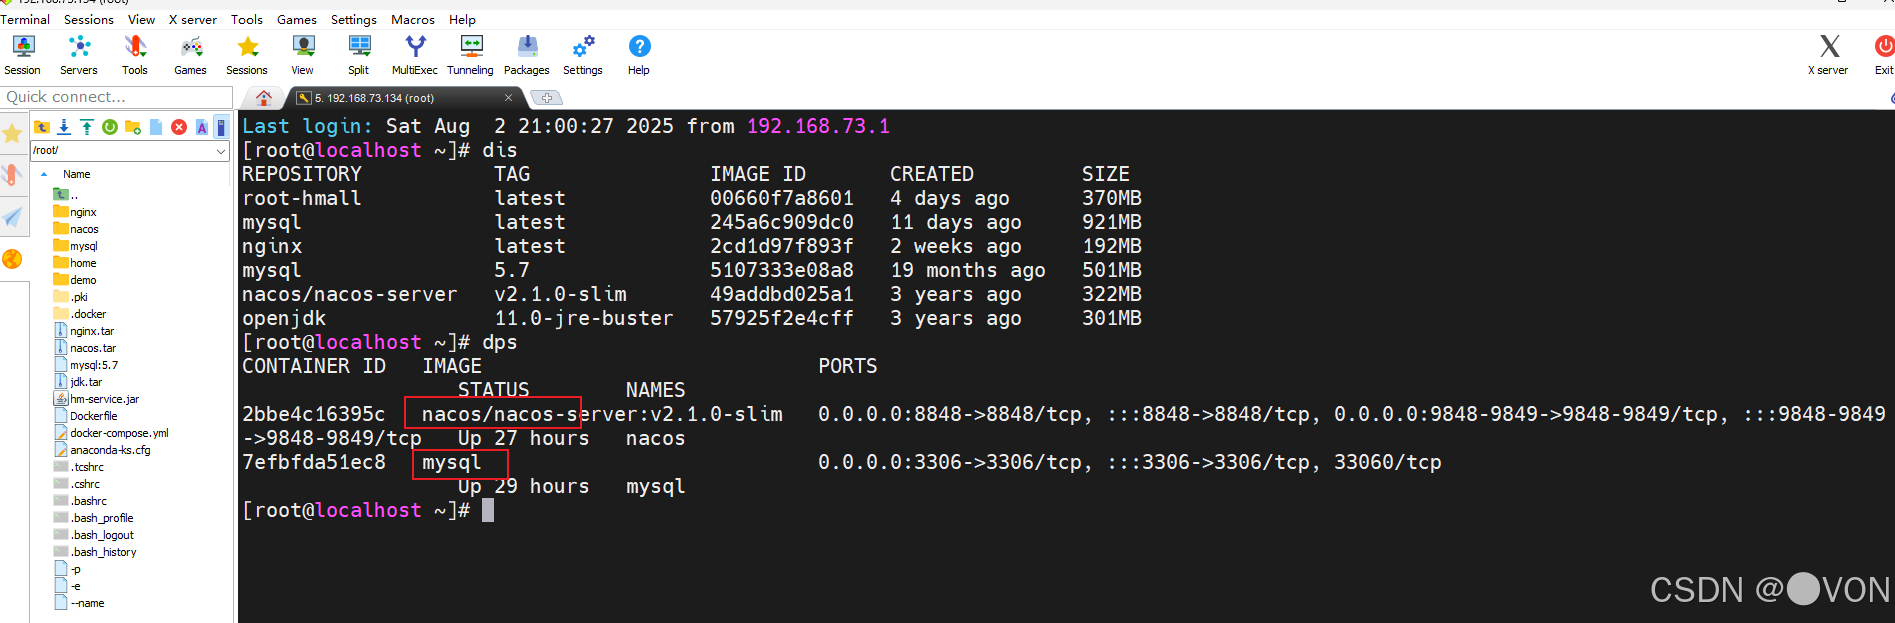Create new folder in SFTP toolbar
Image resolution: width=1895 pixels, height=623 pixels.
(x=133, y=127)
